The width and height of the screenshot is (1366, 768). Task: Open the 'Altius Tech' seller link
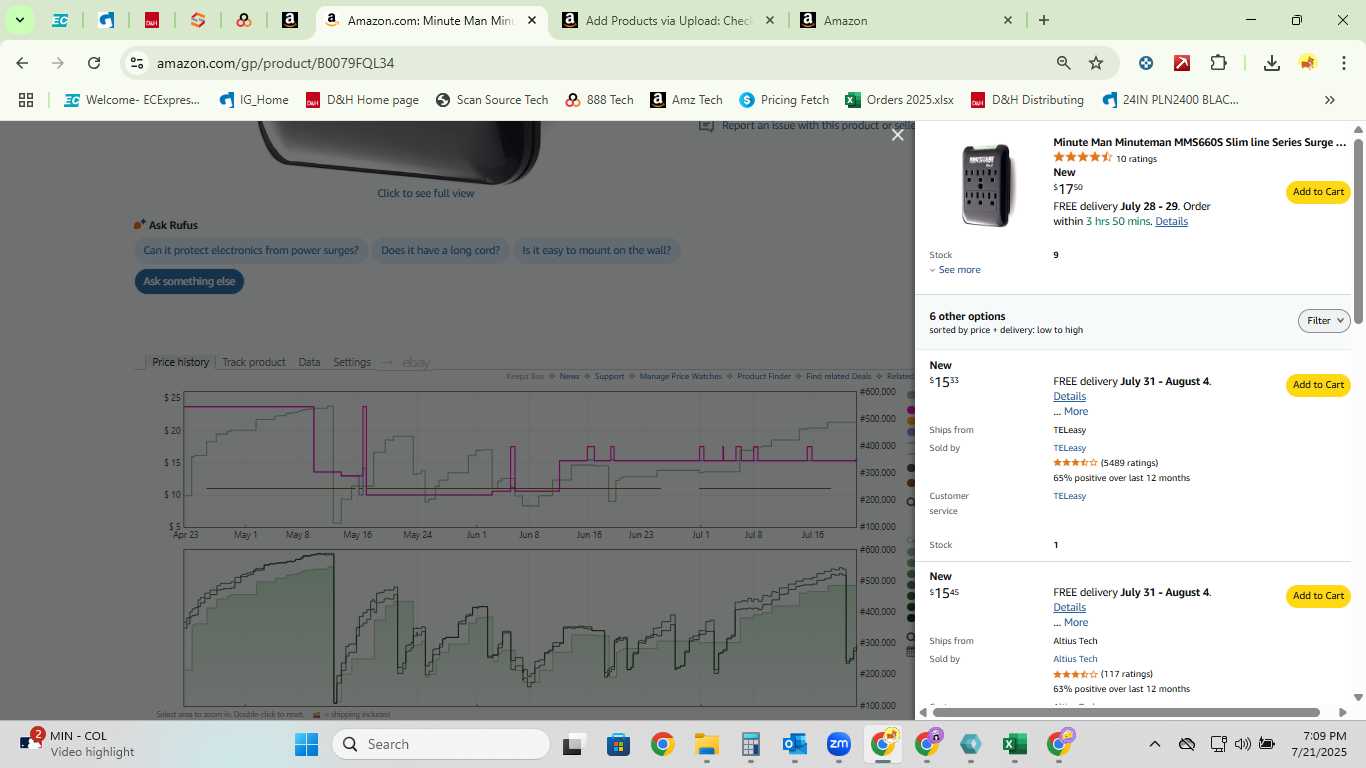pyautogui.click(x=1075, y=659)
